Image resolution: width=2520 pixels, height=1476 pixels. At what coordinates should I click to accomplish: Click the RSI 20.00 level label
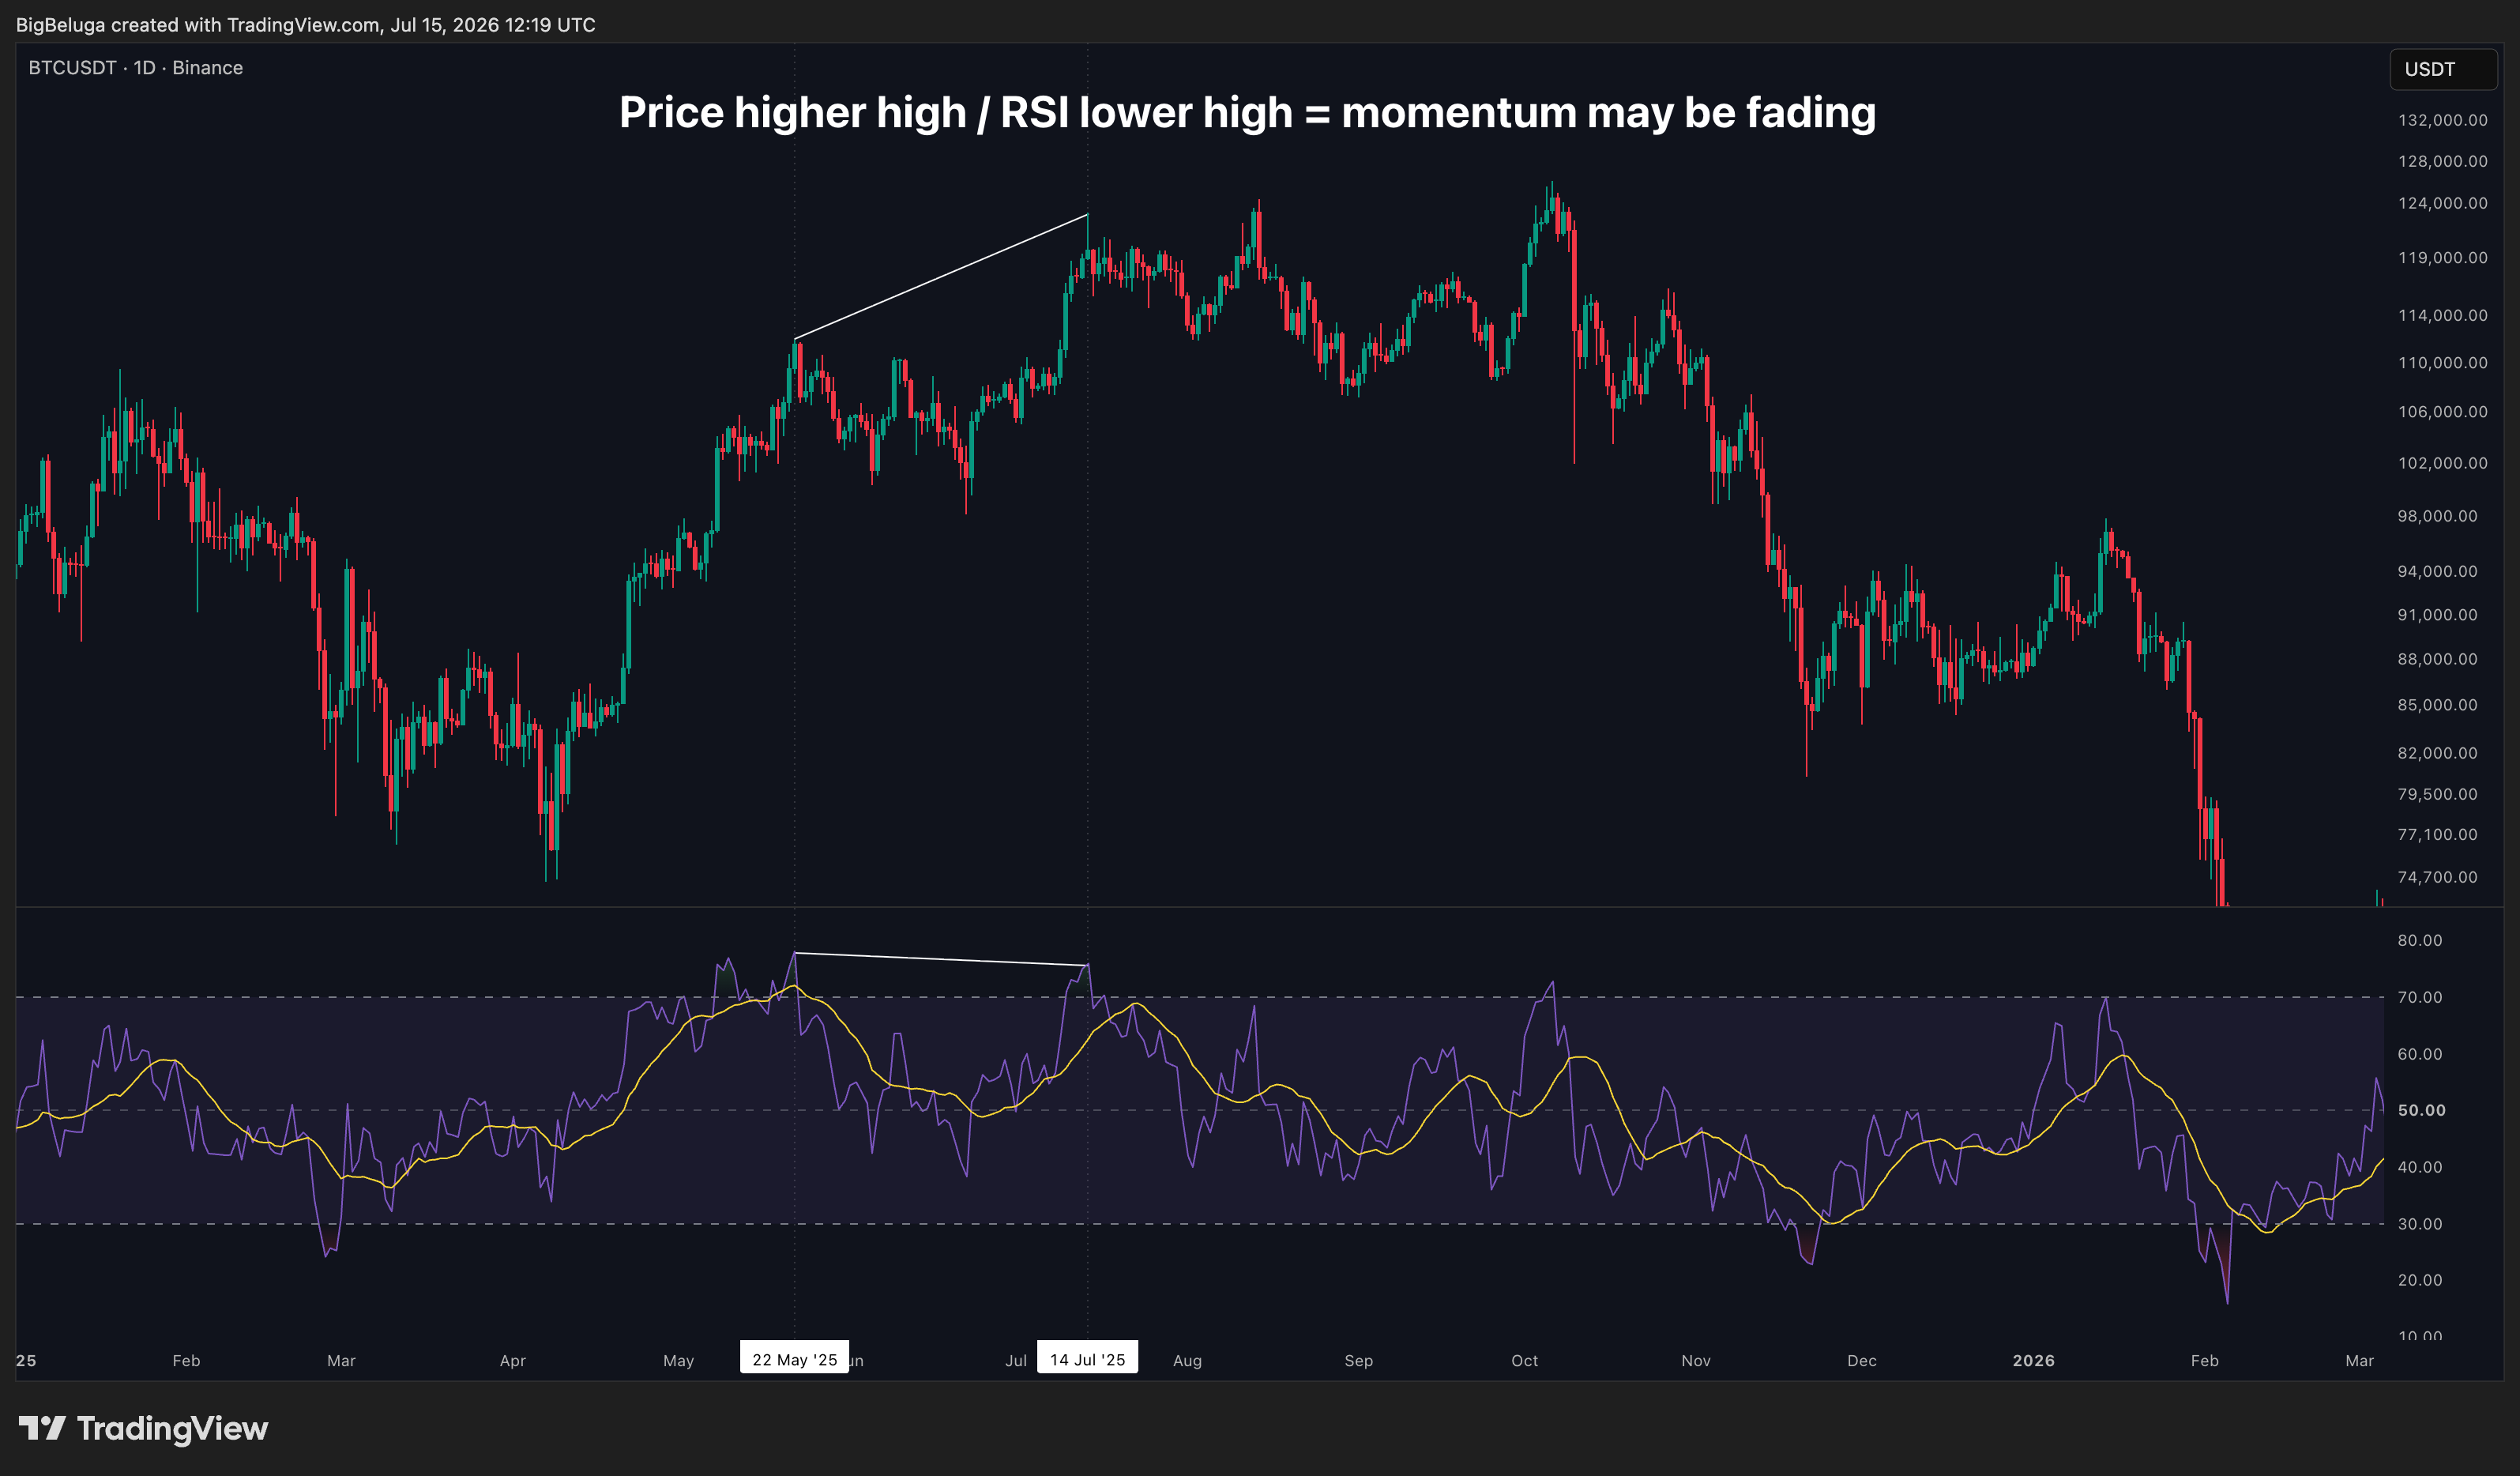pyautogui.click(x=2419, y=1280)
